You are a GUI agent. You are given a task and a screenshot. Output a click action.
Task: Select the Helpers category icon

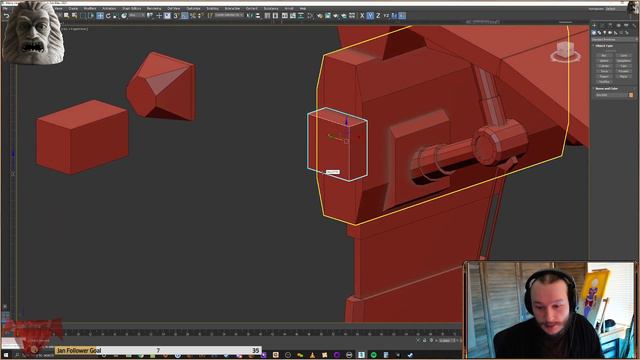click(615, 32)
